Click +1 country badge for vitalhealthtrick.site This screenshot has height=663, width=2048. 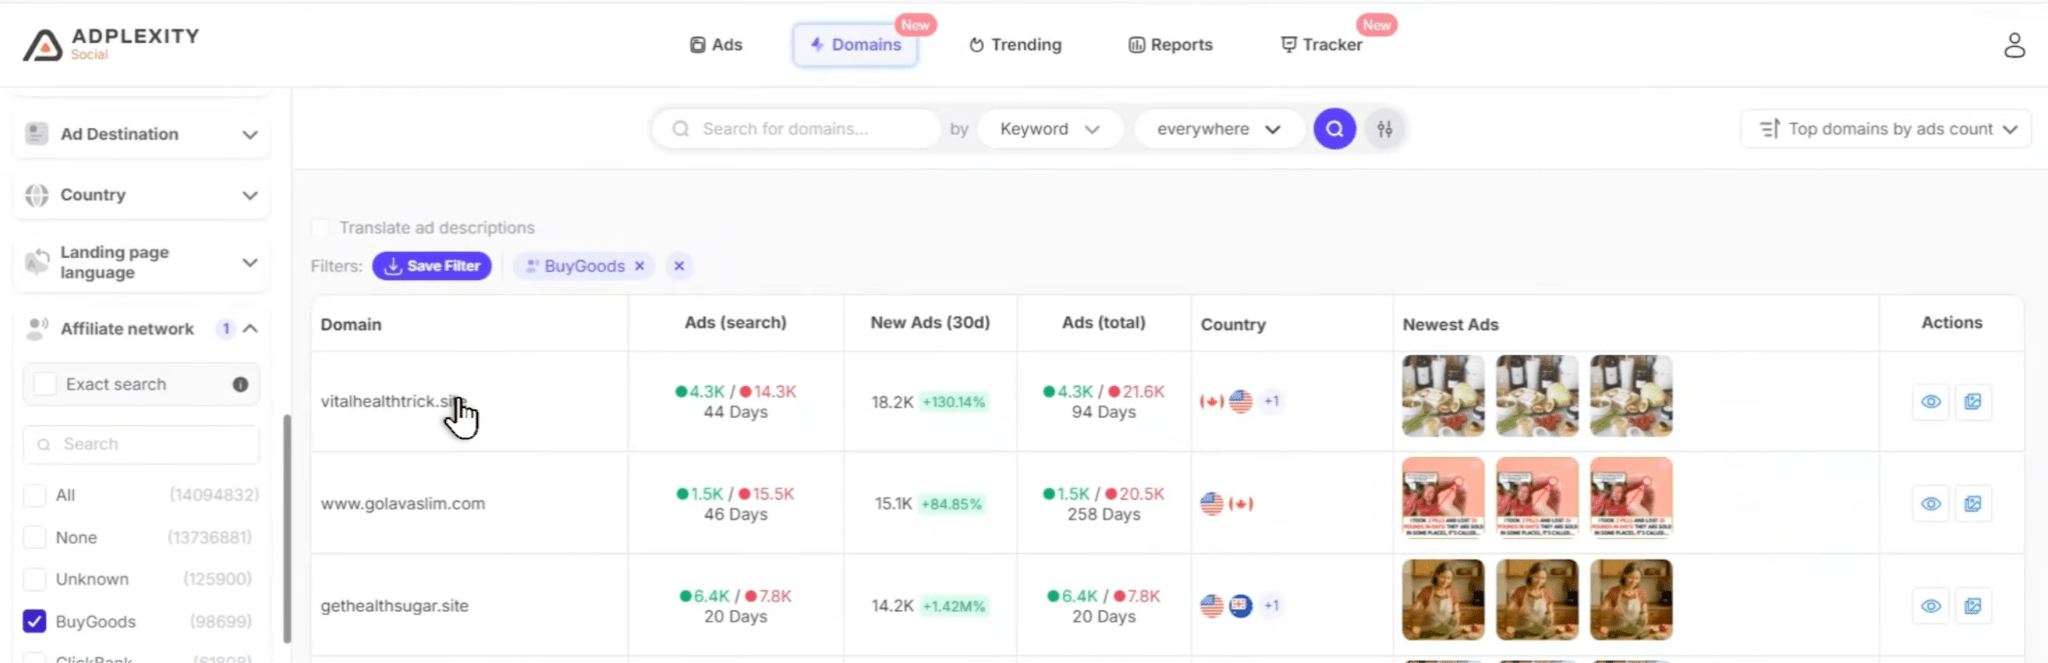point(1271,401)
